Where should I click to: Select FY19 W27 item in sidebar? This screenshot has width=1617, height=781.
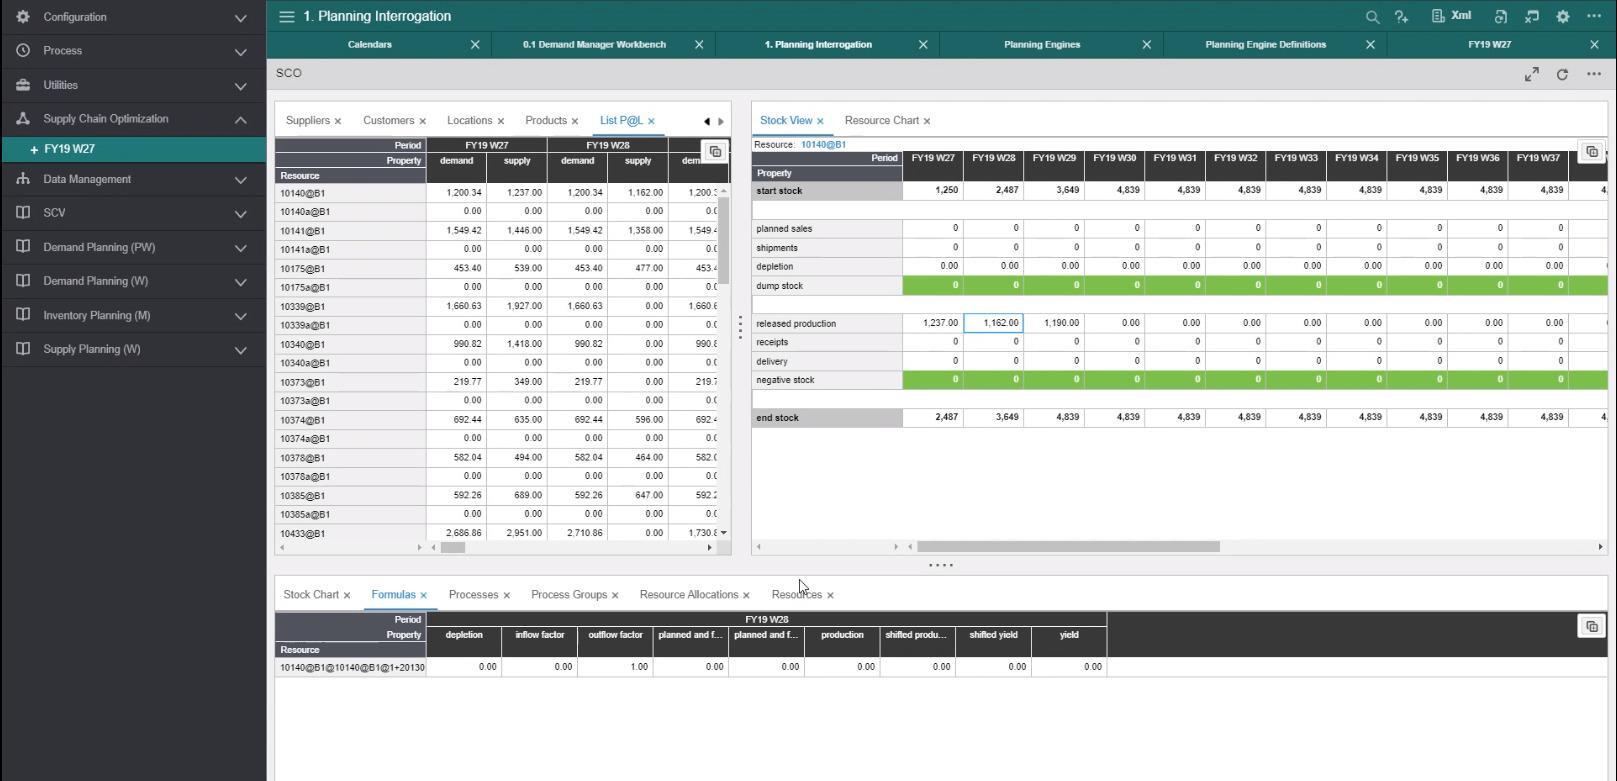[70, 149]
